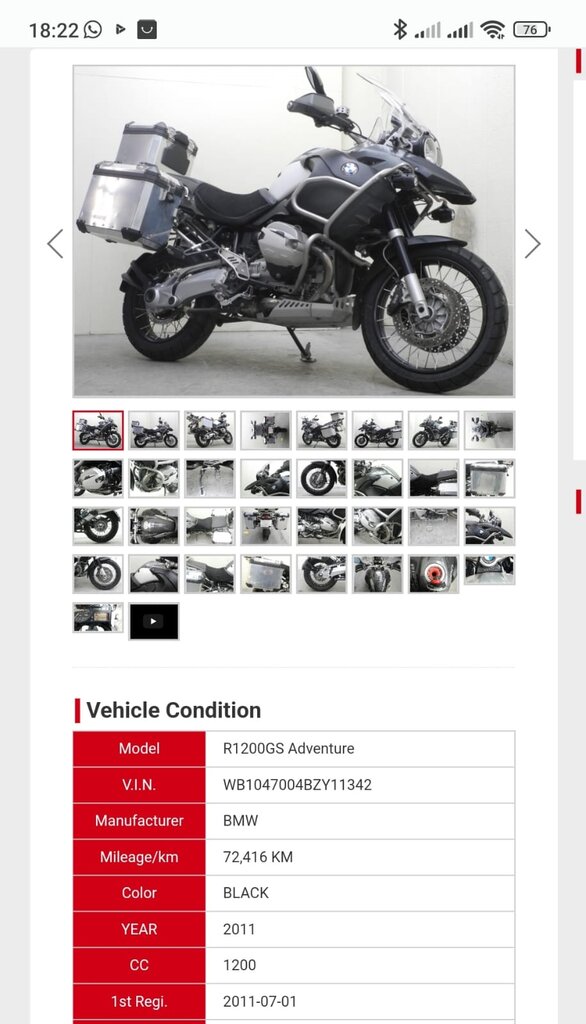Tap the battery indicator showing 76
The image size is (586, 1024).
click(x=531, y=29)
